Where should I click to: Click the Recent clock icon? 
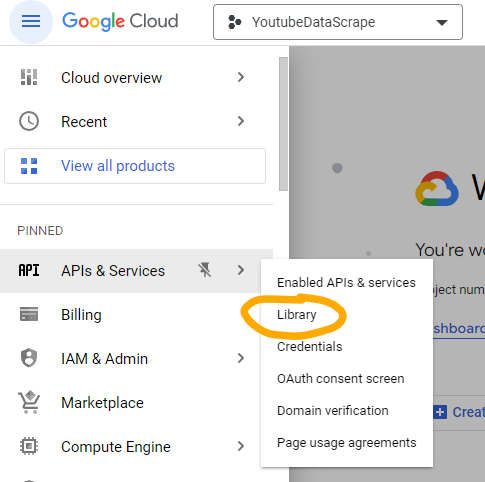pyautogui.click(x=29, y=121)
